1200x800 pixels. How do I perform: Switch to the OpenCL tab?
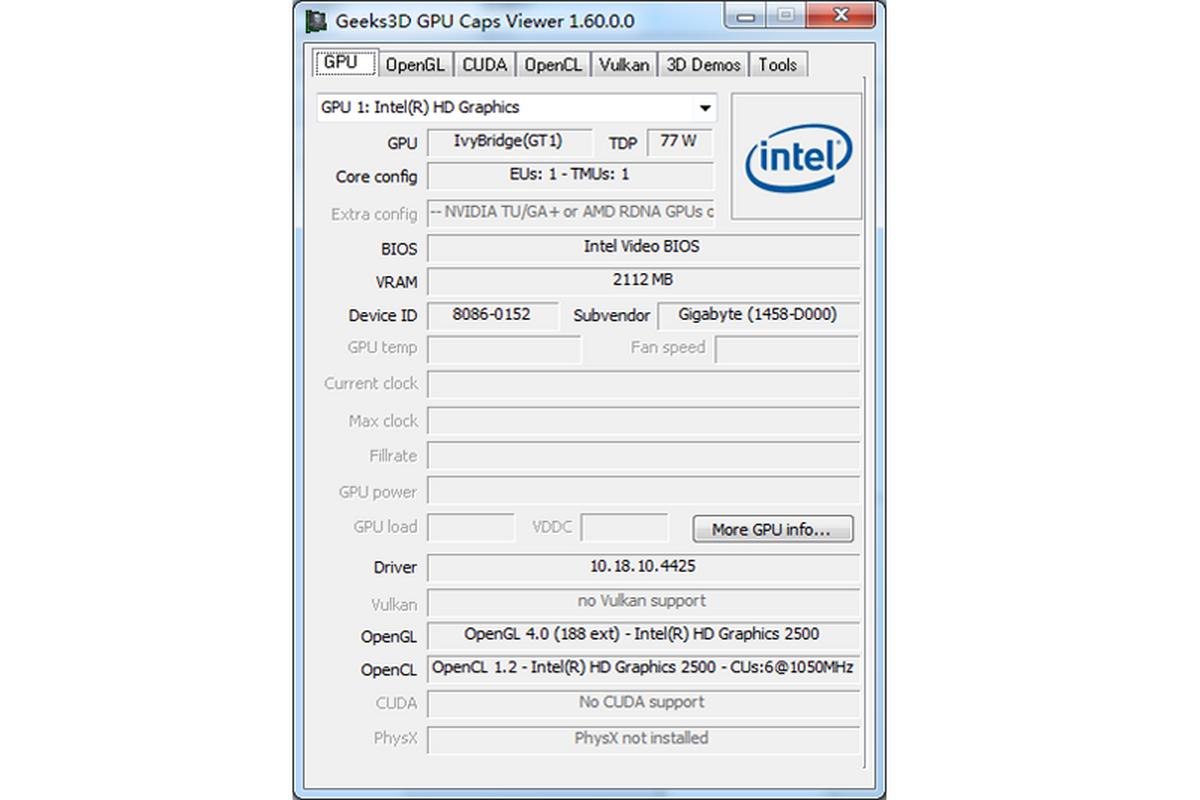[554, 65]
